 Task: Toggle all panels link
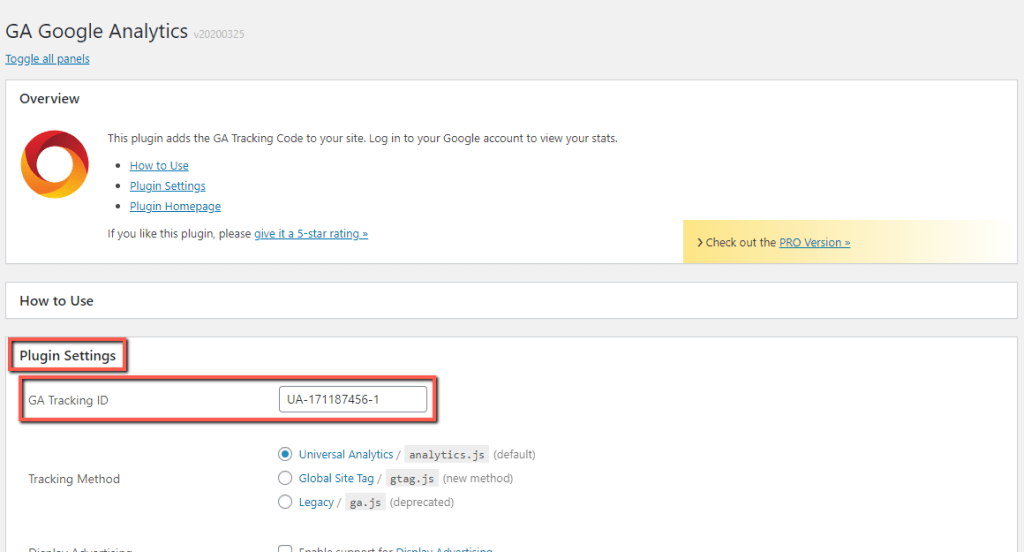point(48,59)
